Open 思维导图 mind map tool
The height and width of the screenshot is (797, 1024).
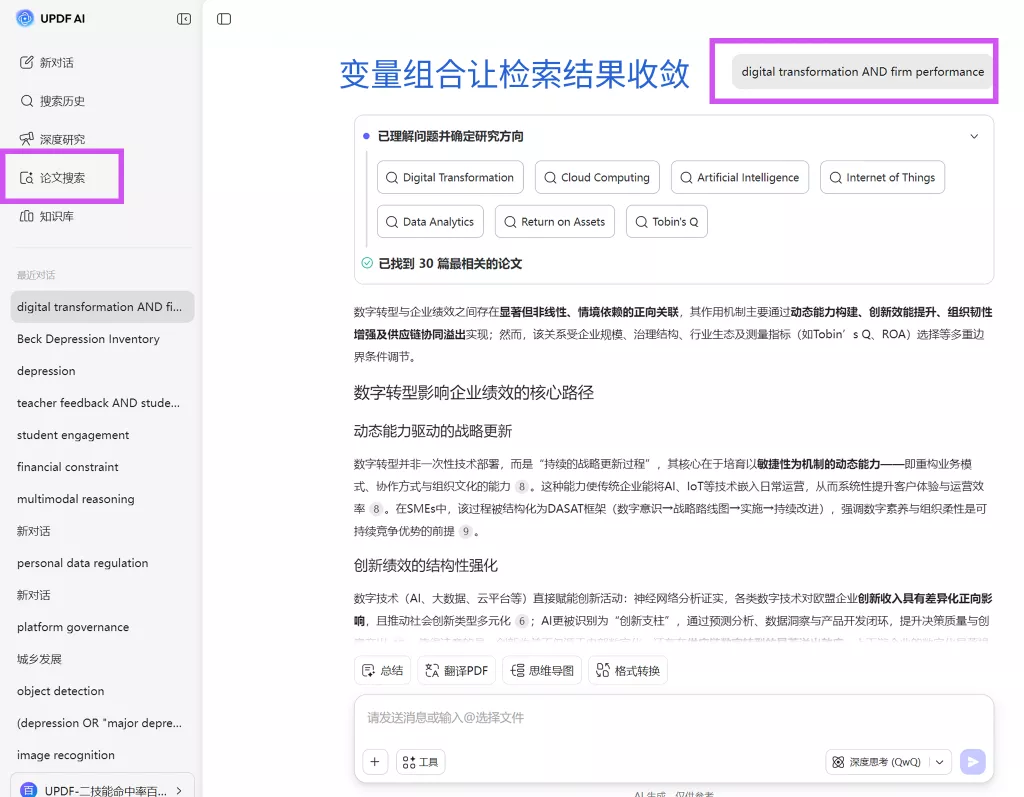point(542,670)
